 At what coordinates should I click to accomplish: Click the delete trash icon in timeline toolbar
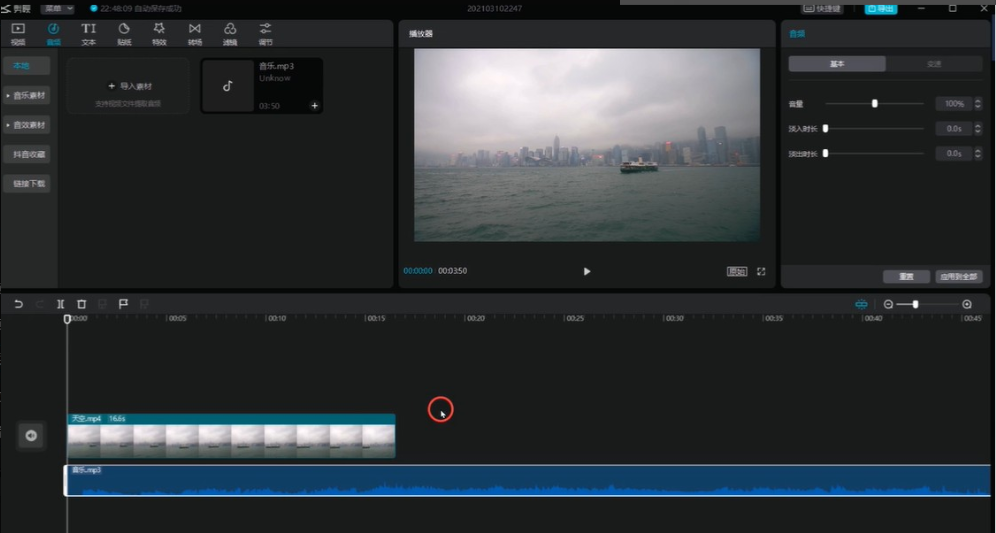click(82, 304)
